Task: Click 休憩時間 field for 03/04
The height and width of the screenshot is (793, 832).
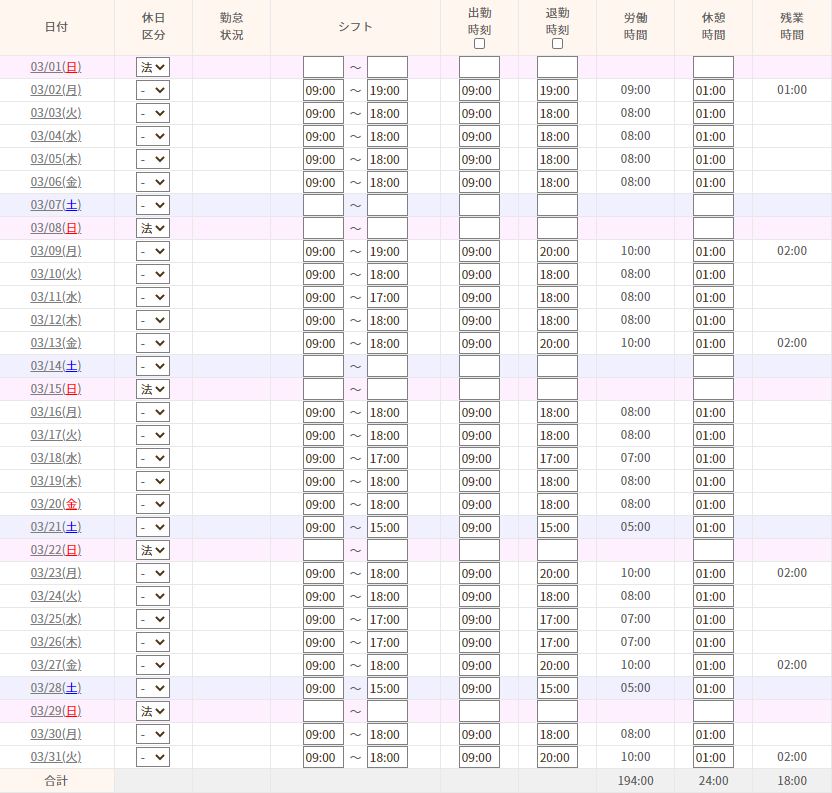Action: [x=713, y=136]
